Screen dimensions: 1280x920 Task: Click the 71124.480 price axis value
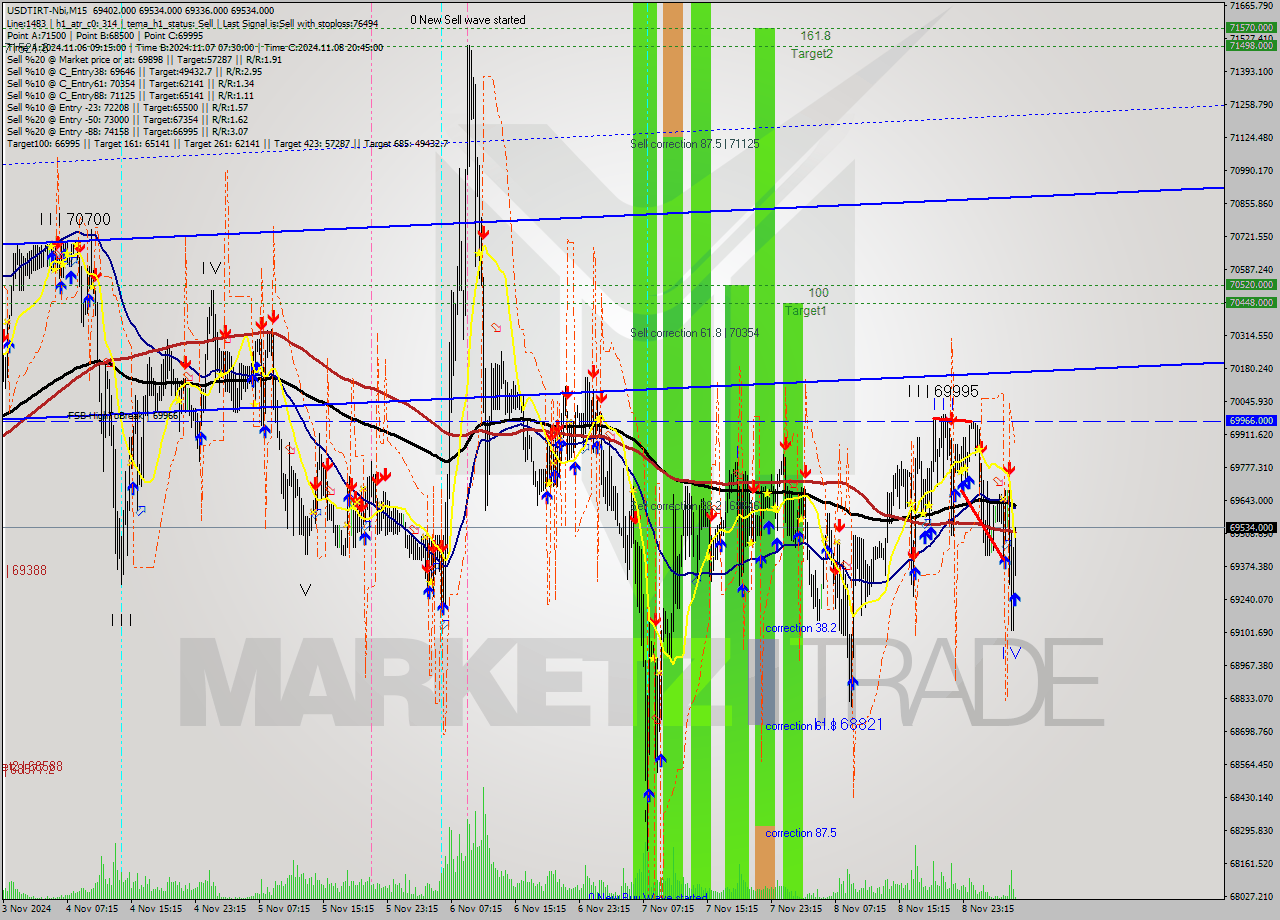(x=1251, y=137)
